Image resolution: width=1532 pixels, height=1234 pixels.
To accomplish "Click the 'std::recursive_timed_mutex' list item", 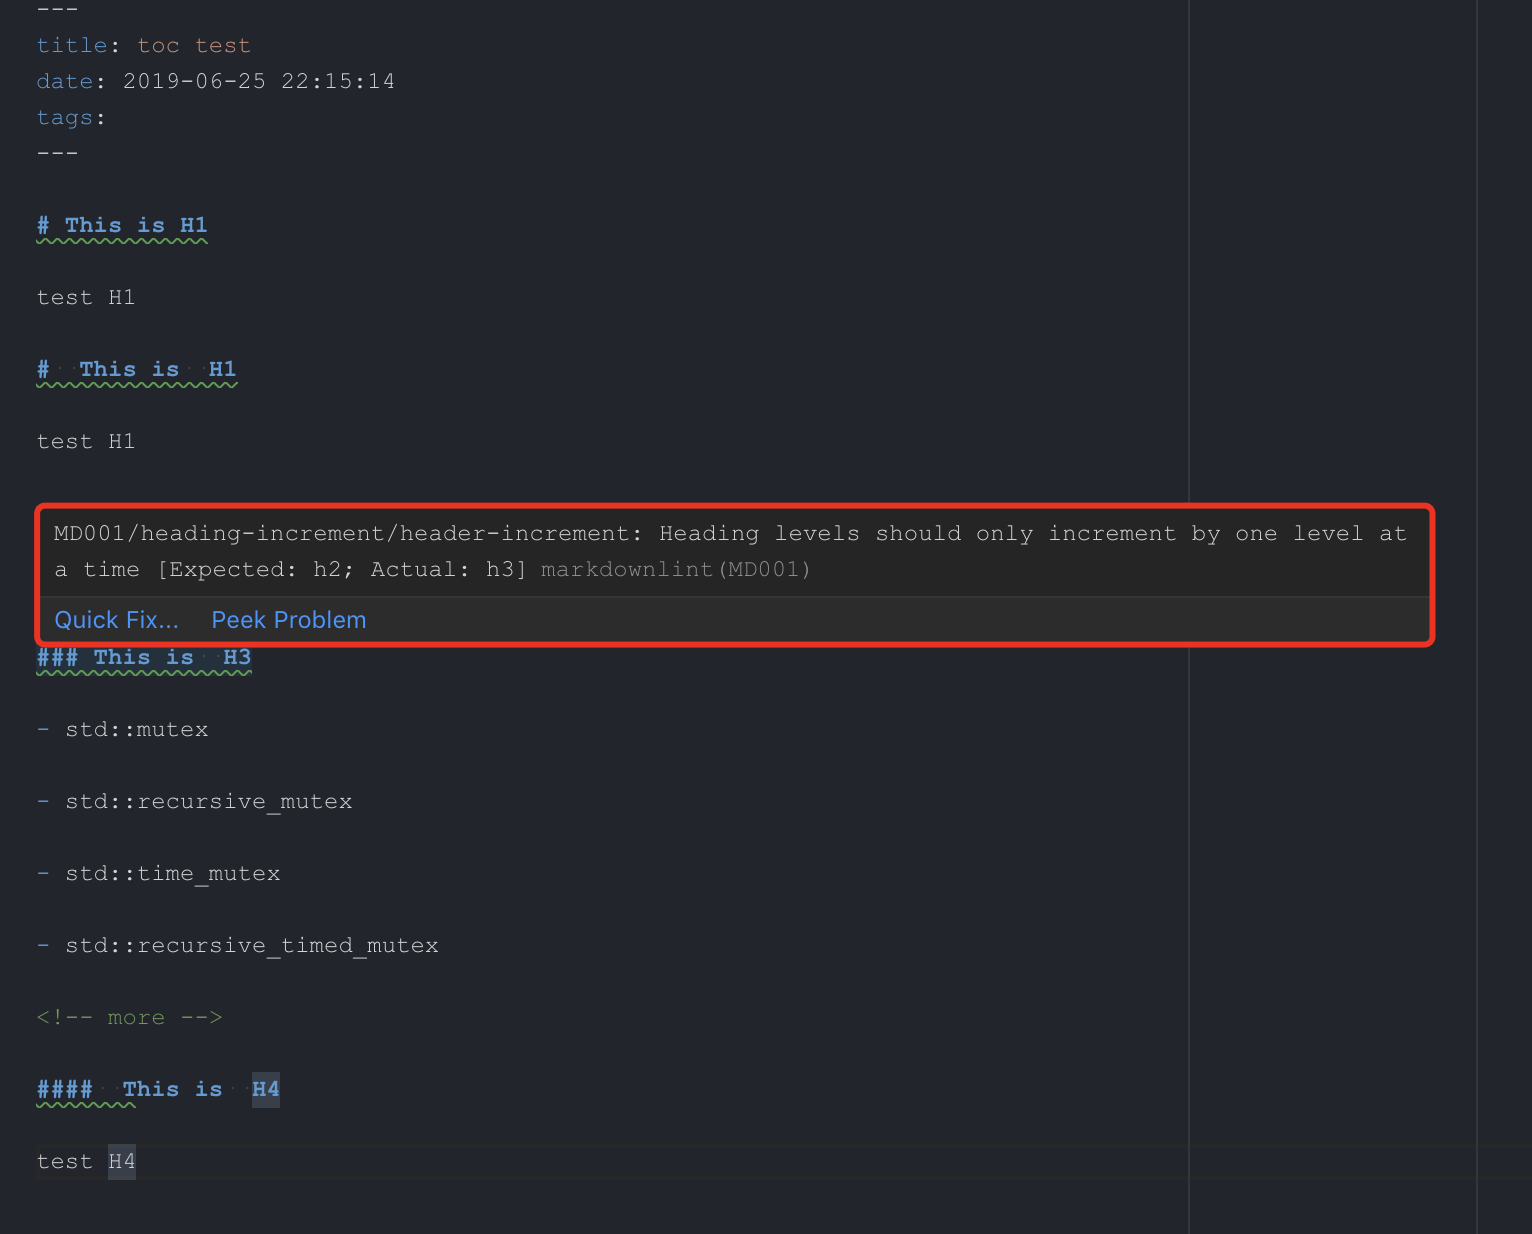I will [x=252, y=945].
